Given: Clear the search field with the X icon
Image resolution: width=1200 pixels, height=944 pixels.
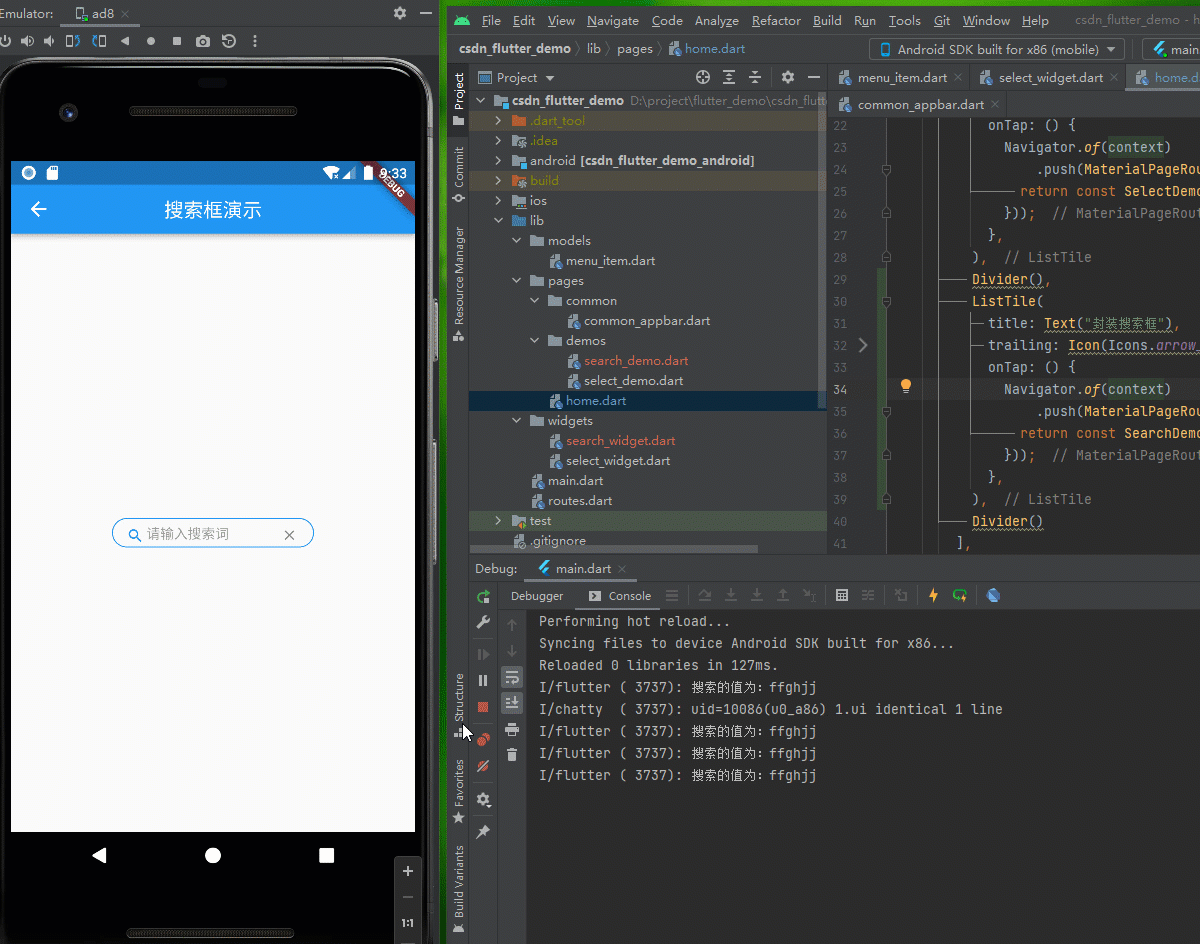Looking at the screenshot, I should [289, 535].
